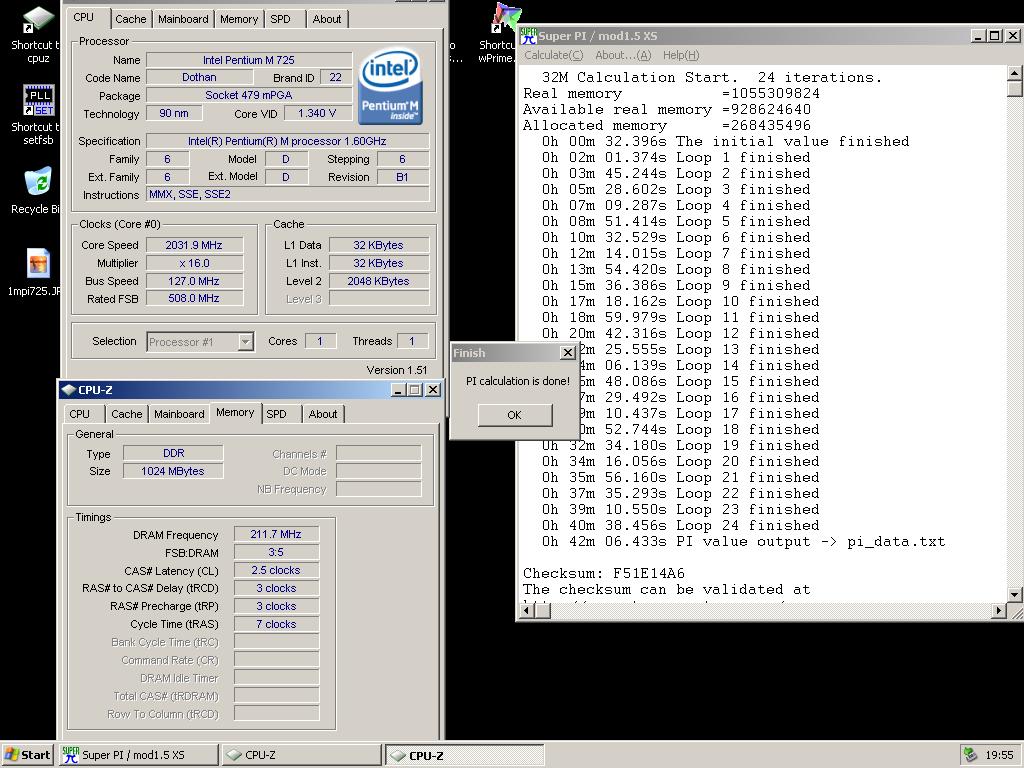Image resolution: width=1024 pixels, height=768 pixels.
Task: Click Super PI vertical scrollbar down arrow
Action: click(x=1014, y=594)
